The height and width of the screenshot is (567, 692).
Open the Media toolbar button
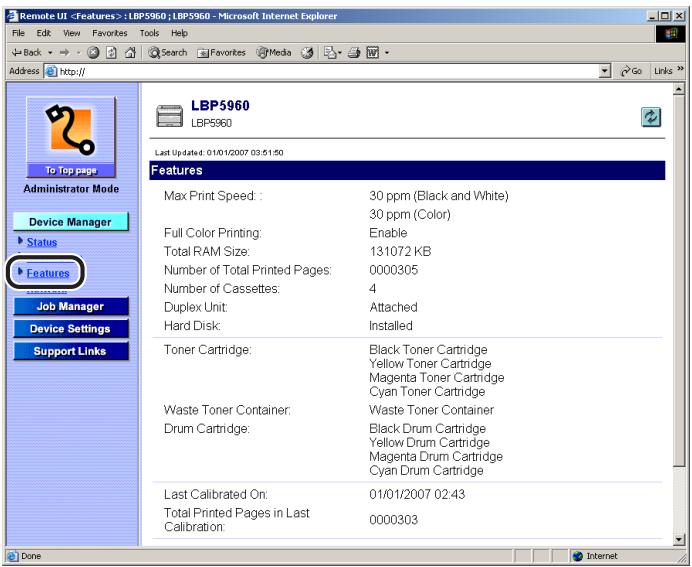coord(274,53)
